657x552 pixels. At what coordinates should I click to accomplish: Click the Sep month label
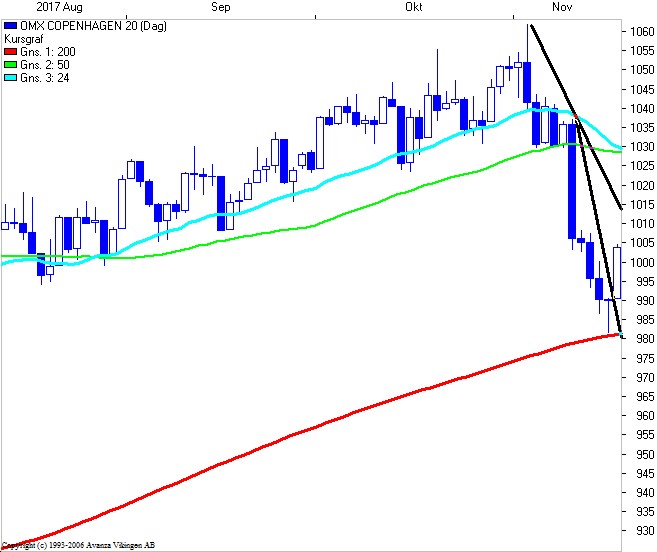coord(221,7)
